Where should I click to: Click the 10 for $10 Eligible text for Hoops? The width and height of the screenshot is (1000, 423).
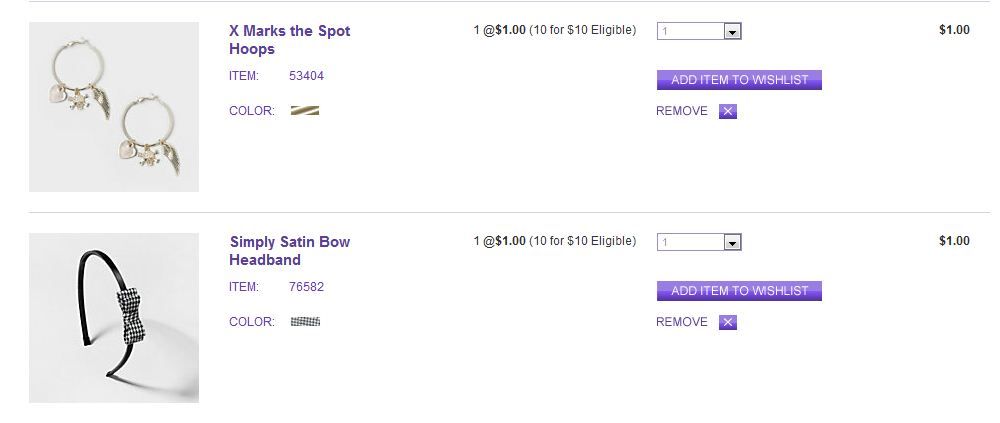pos(582,30)
